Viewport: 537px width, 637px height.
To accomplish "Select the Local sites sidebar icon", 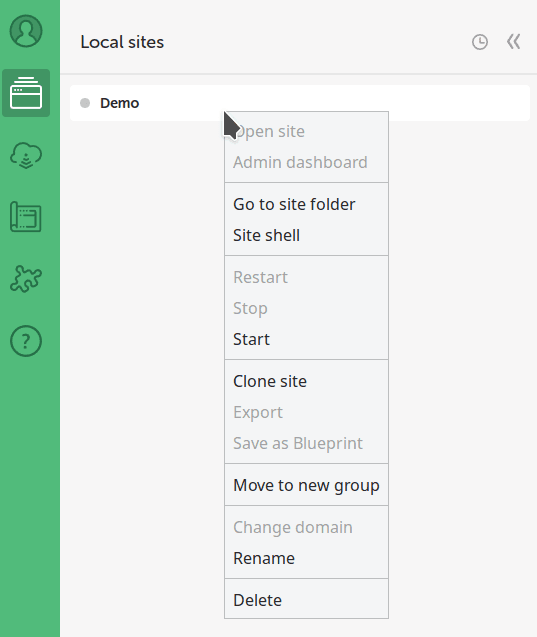I will (26, 93).
